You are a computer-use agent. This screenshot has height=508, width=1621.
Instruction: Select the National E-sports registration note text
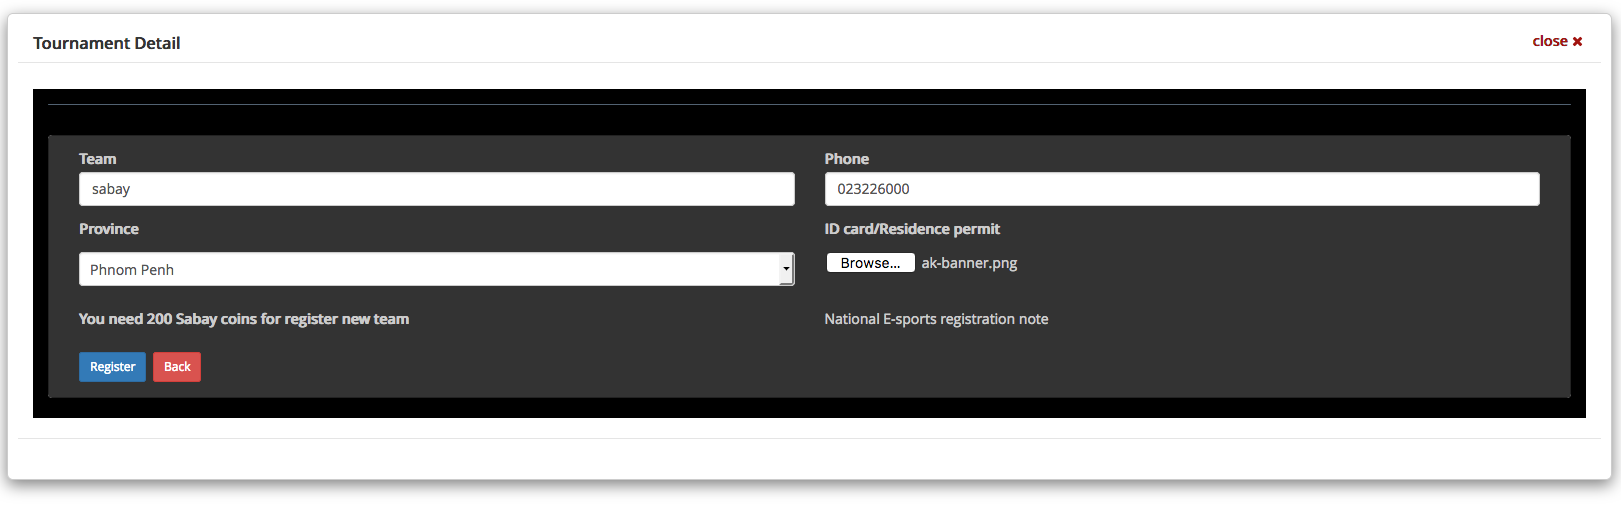936,319
